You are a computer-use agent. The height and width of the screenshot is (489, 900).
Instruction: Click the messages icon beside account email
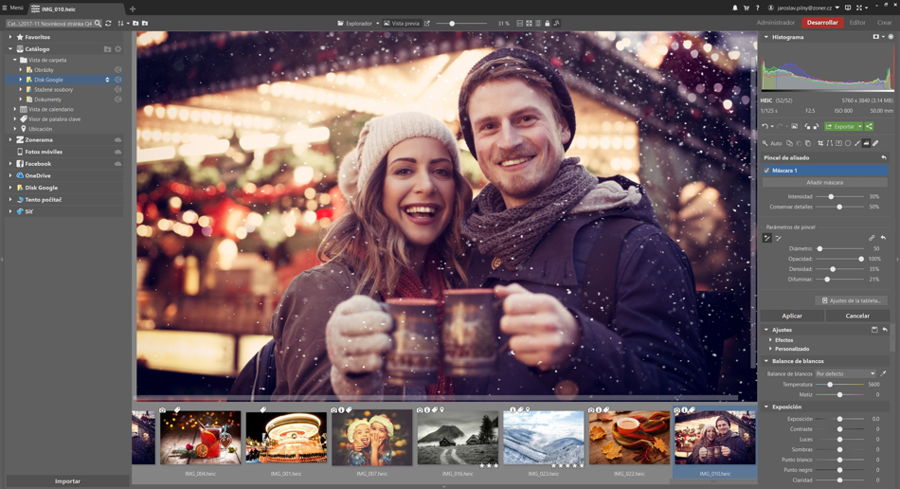pyautogui.click(x=848, y=8)
